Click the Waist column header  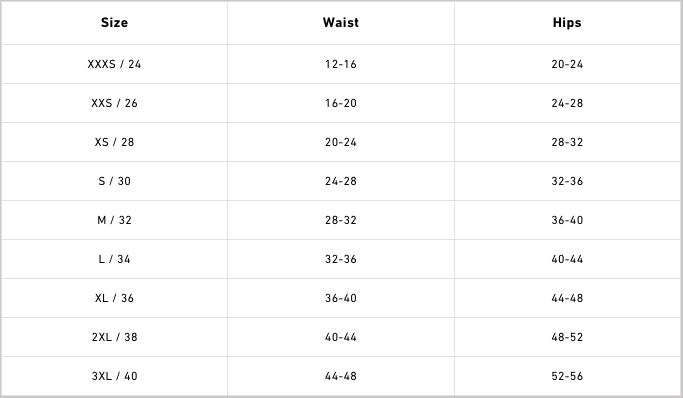[x=341, y=23]
